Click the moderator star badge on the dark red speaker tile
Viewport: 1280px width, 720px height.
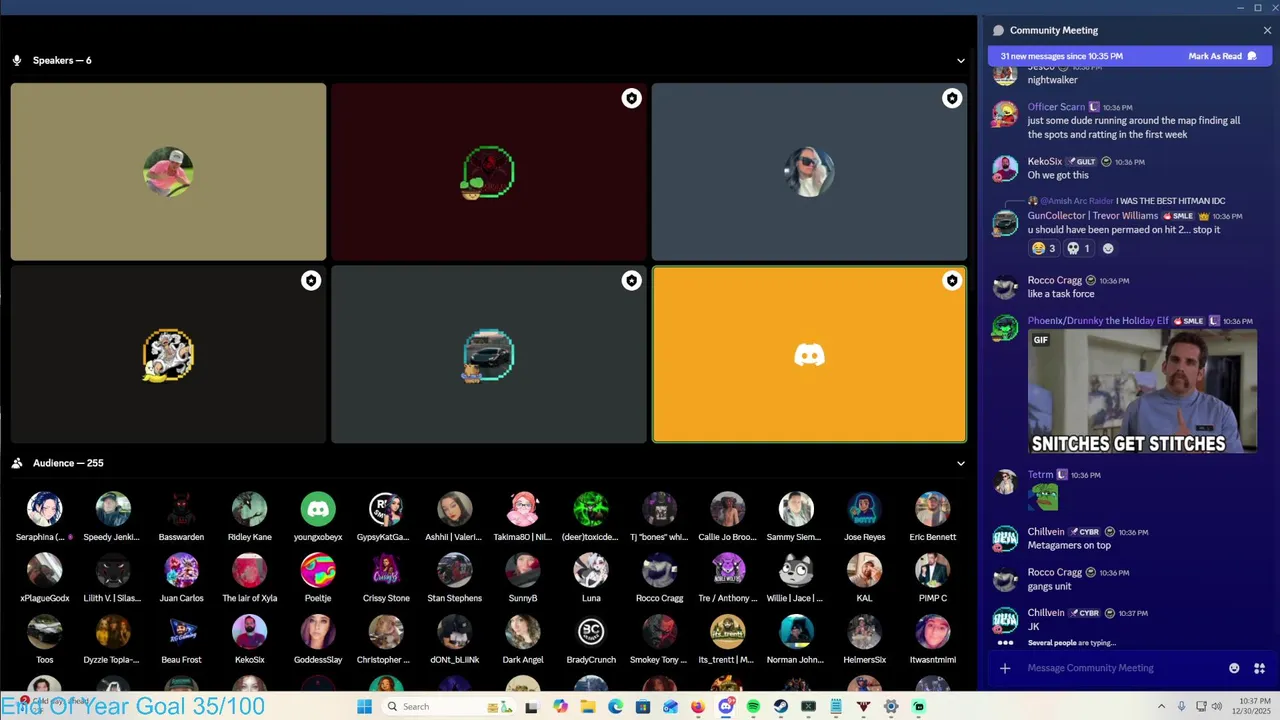point(631,98)
